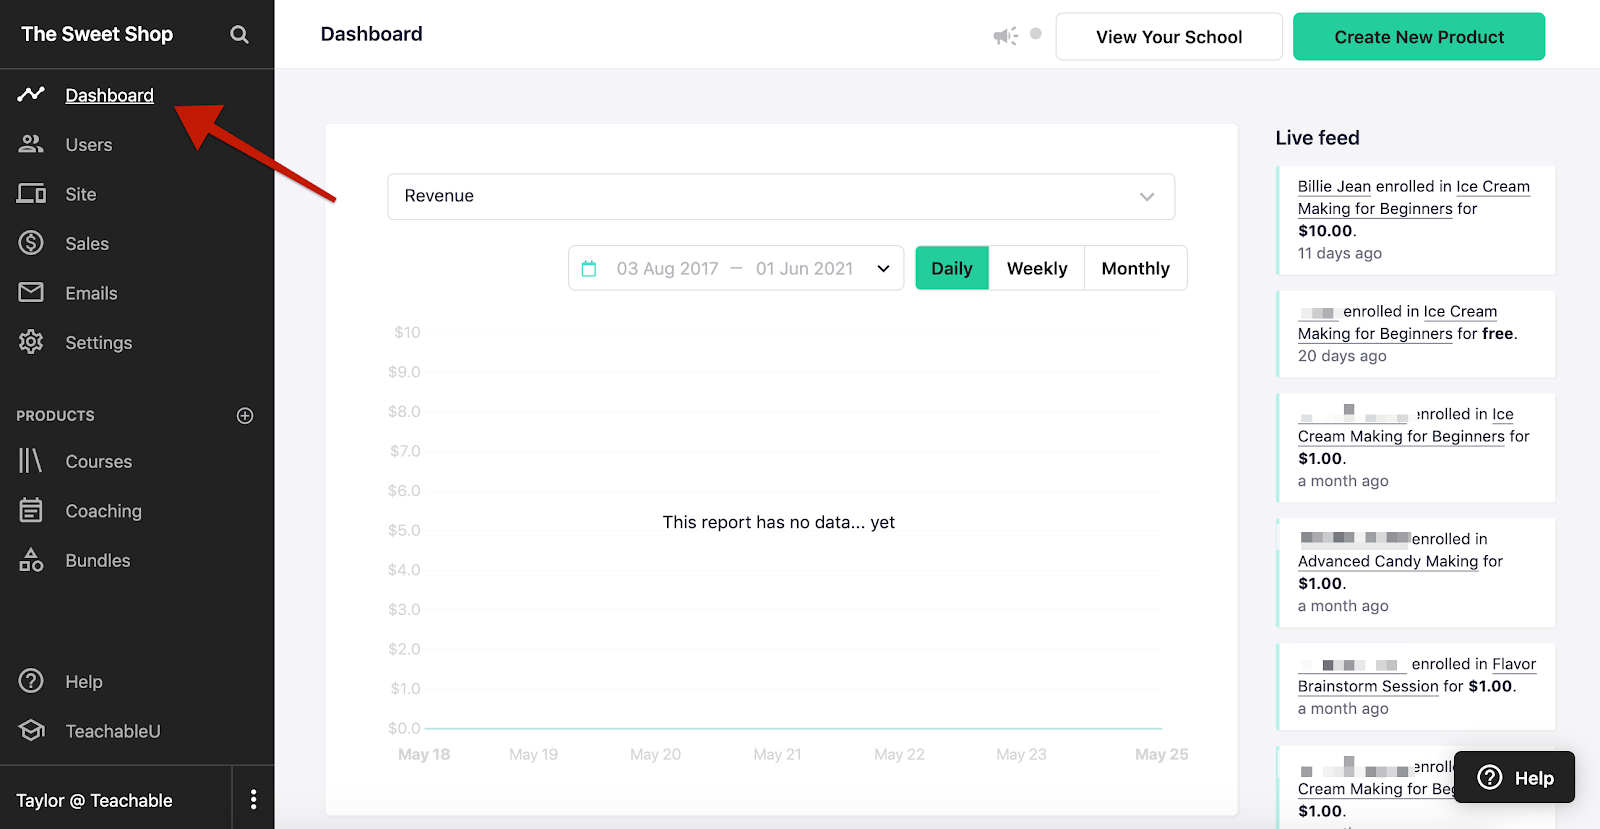
Task: Switch chart to Weekly interval
Action: pos(1037,268)
